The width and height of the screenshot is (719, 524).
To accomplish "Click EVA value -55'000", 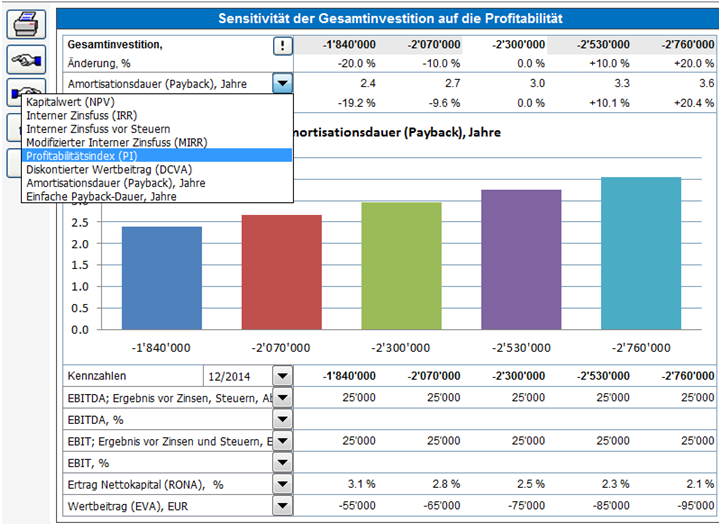I will [357, 506].
